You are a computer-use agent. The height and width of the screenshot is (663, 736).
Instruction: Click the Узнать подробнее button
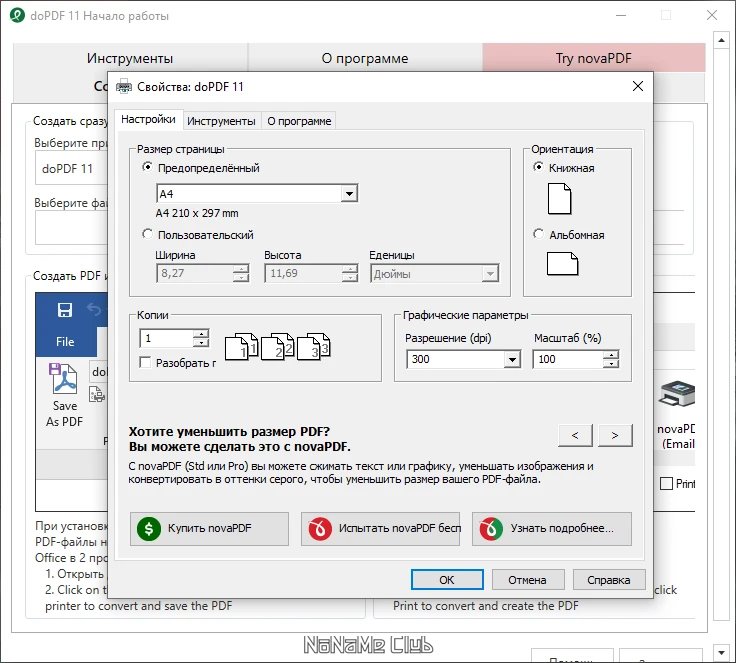tap(552, 529)
